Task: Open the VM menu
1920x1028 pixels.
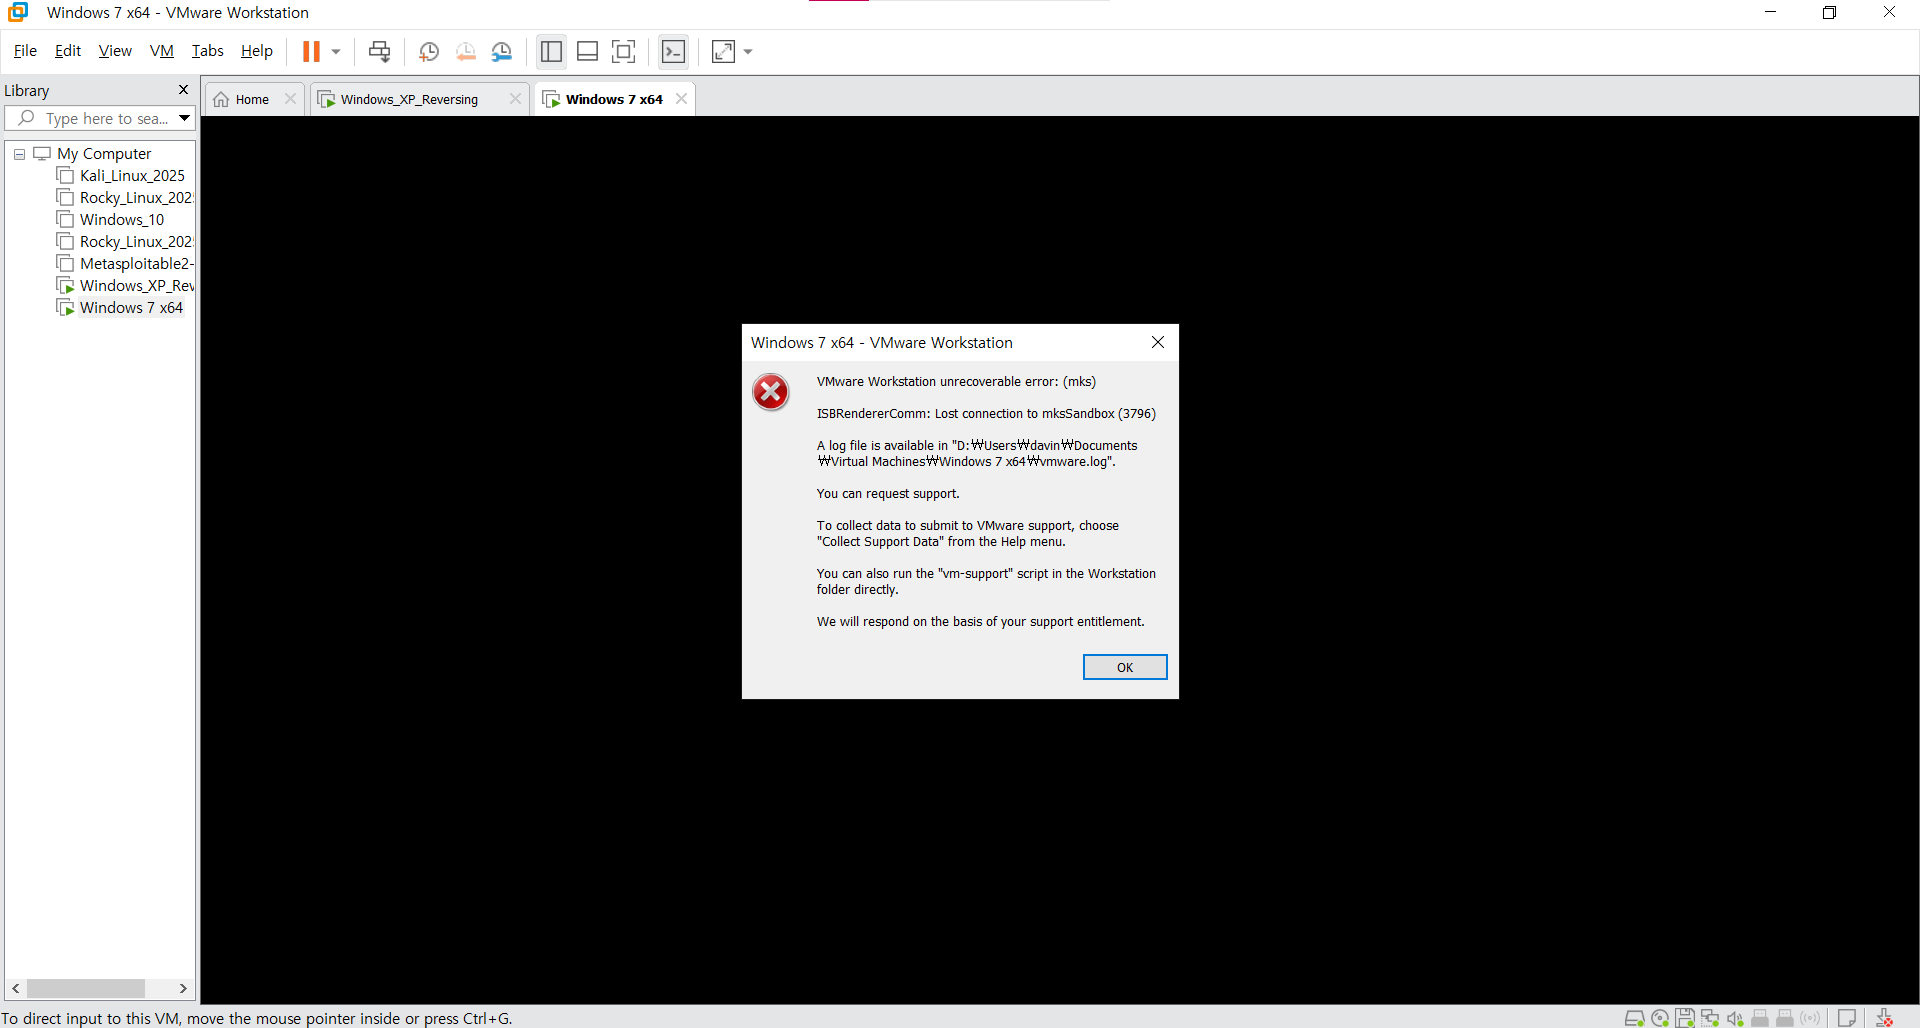Action: (x=161, y=51)
